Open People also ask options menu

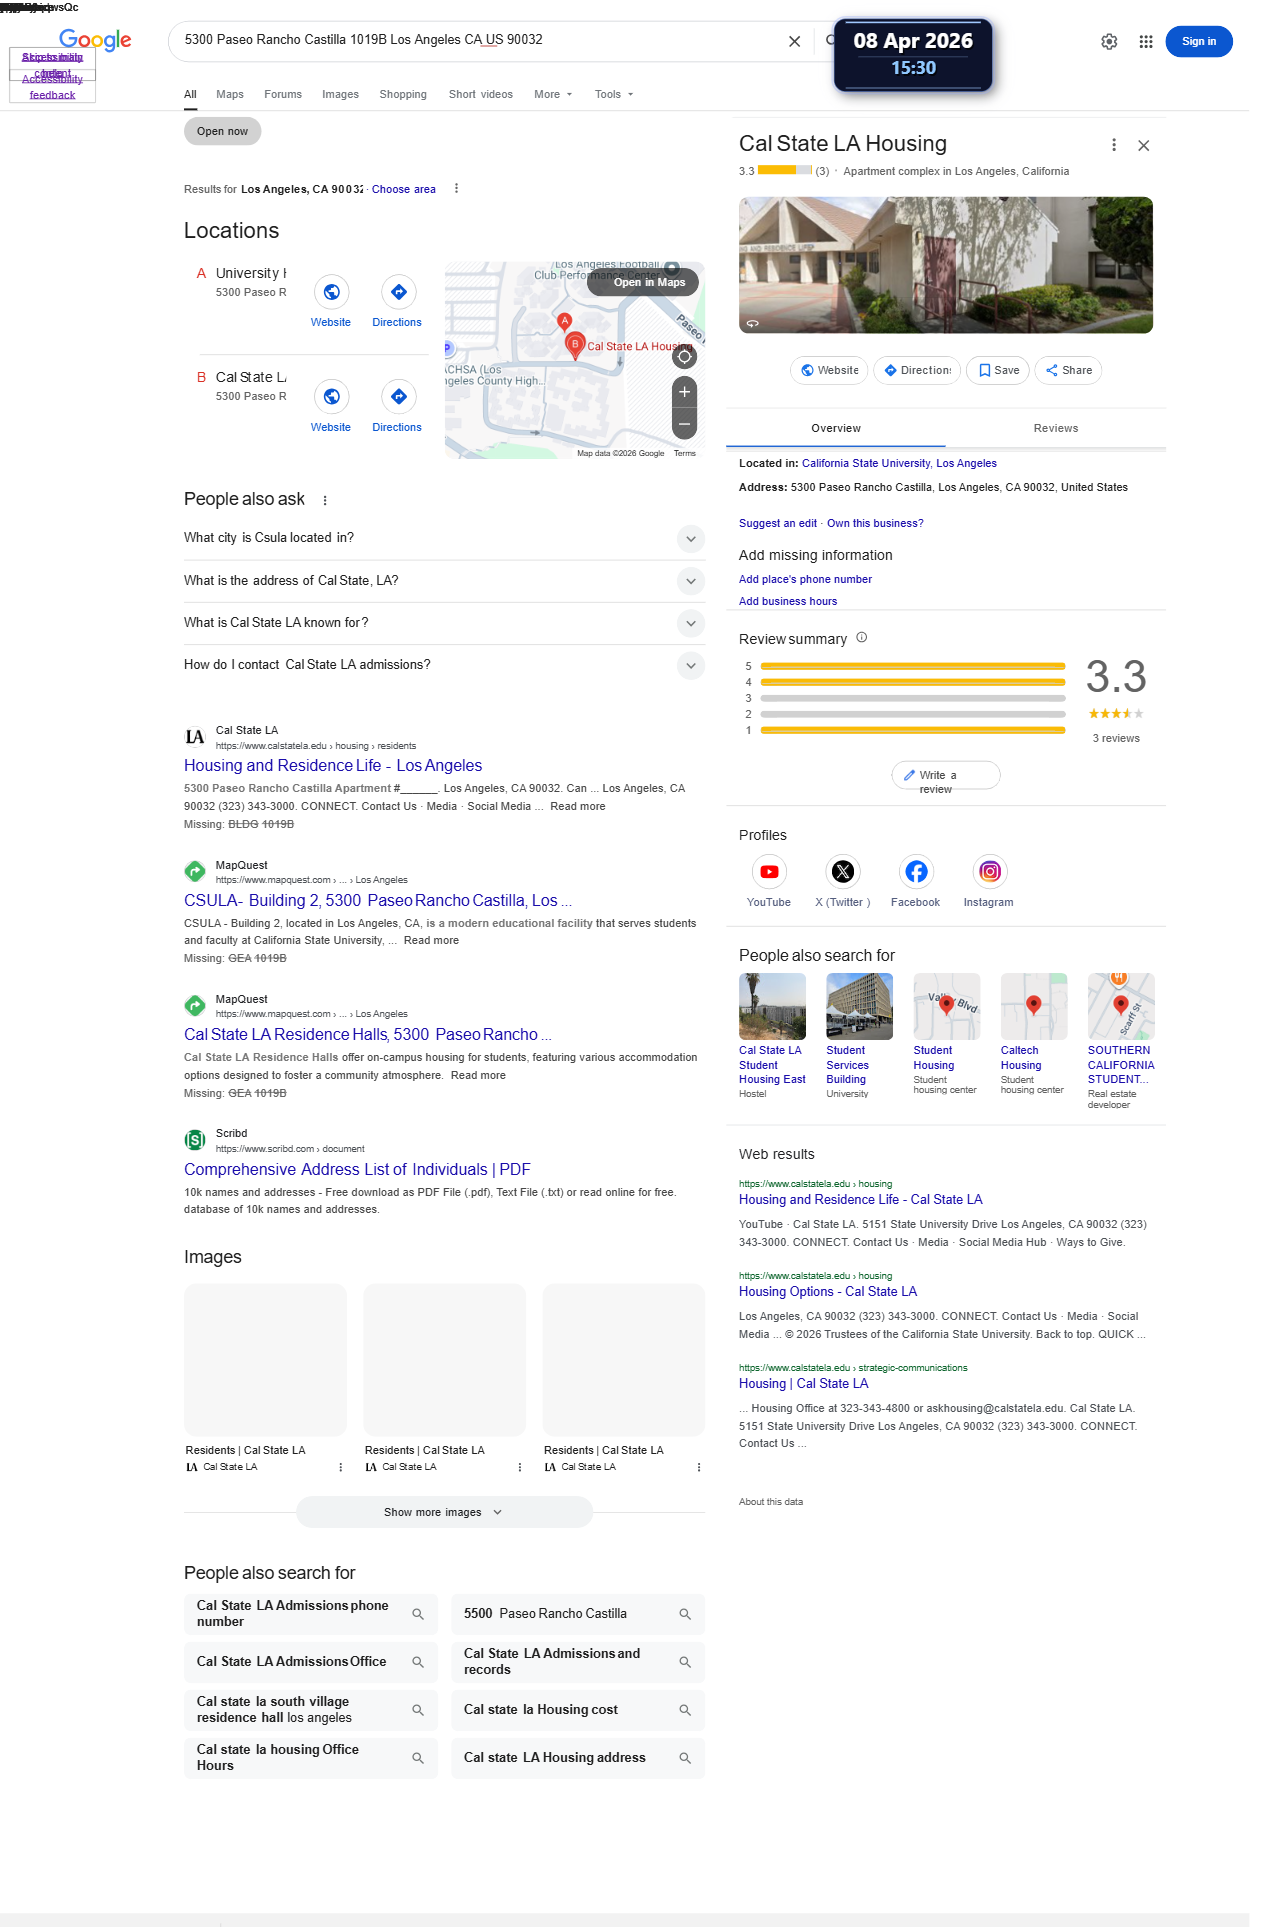tap(325, 500)
